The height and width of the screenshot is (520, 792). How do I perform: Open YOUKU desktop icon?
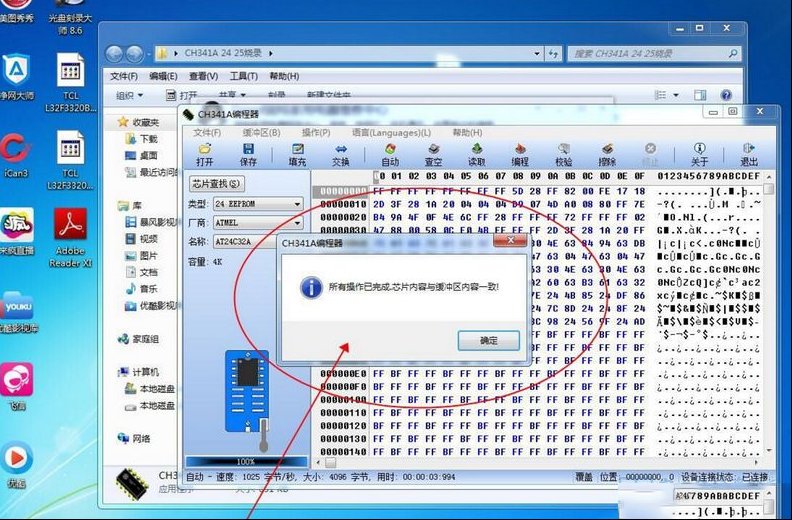click(19, 312)
